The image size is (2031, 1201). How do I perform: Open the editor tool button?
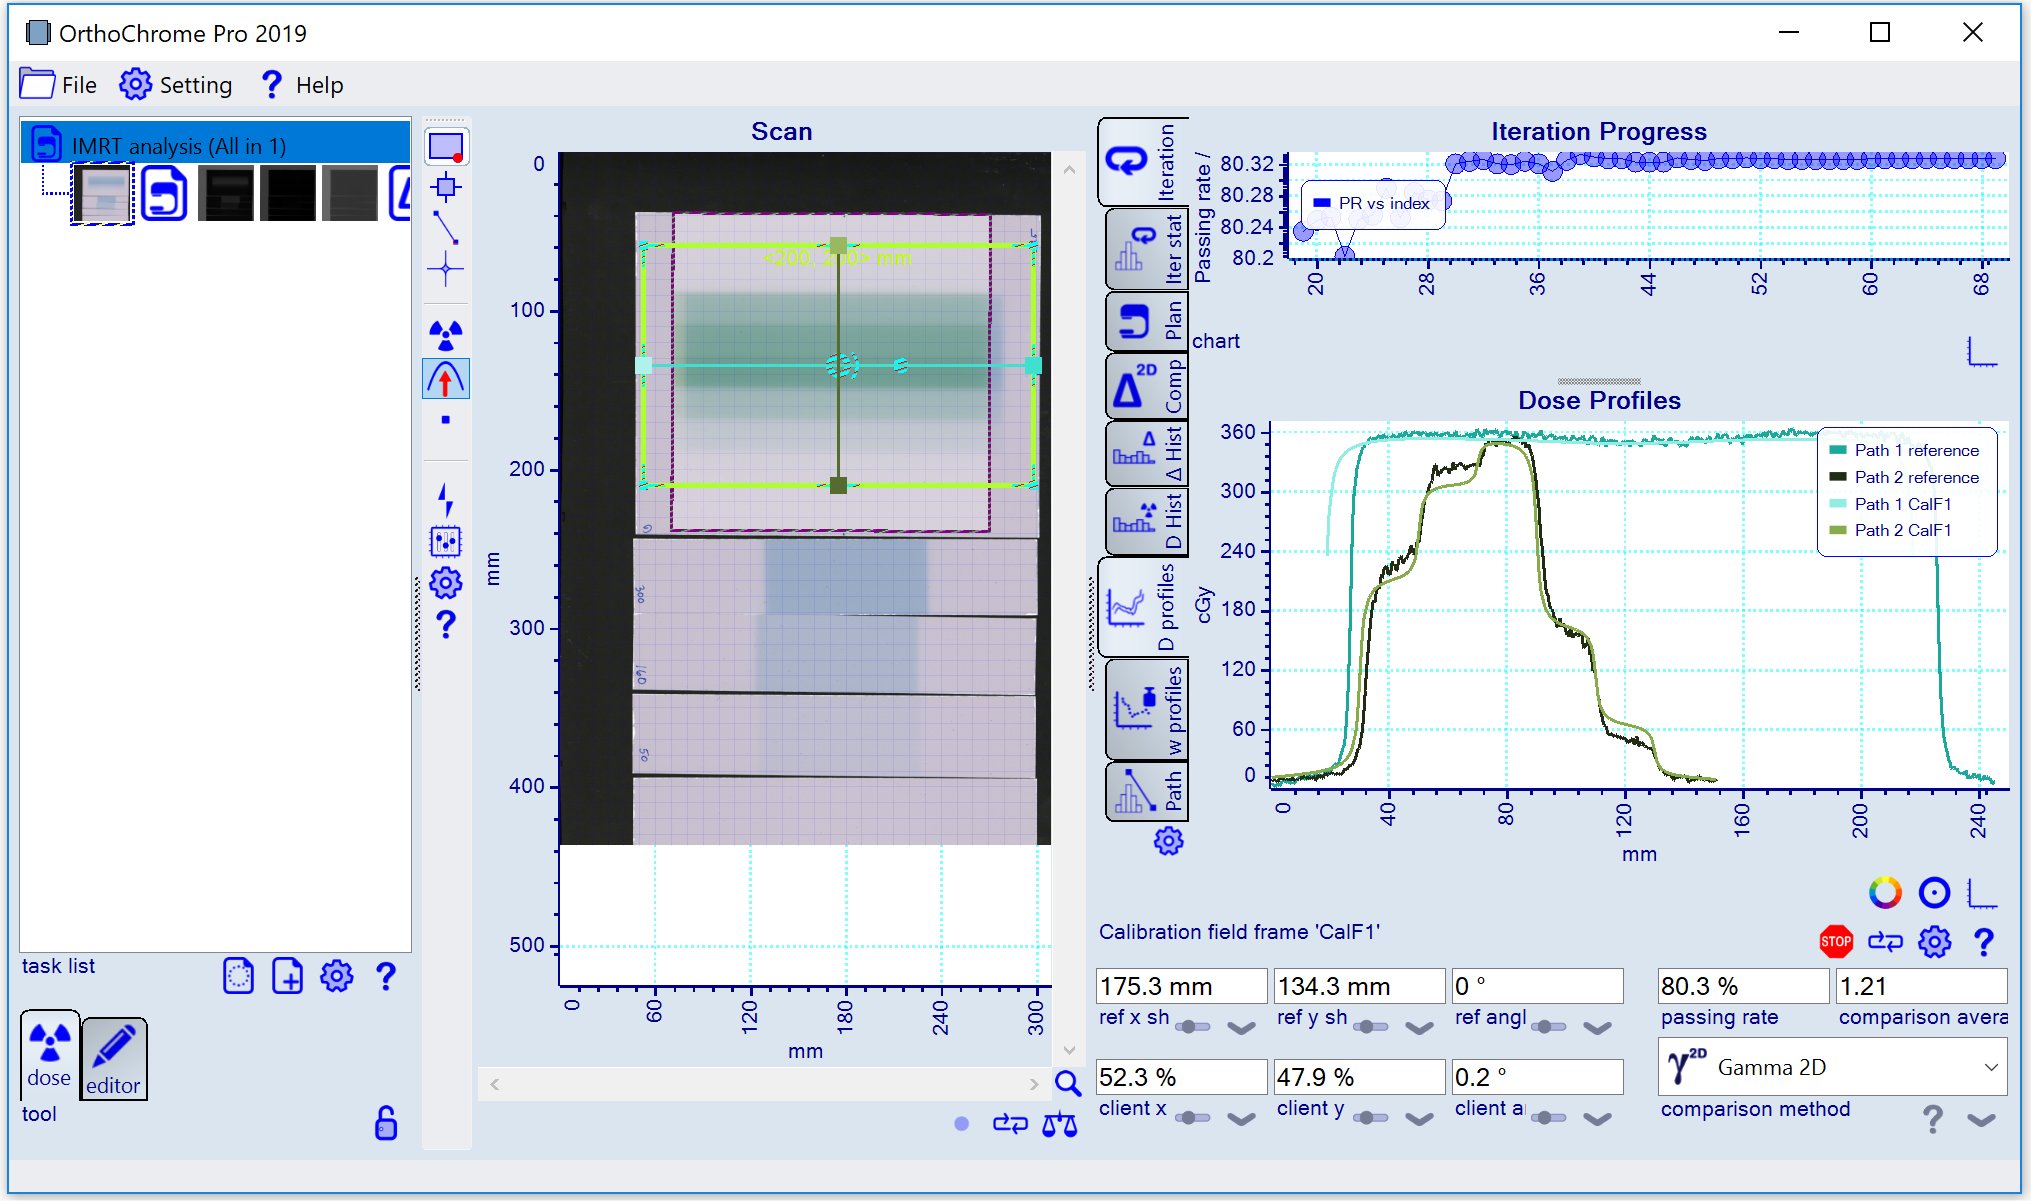(x=114, y=1059)
